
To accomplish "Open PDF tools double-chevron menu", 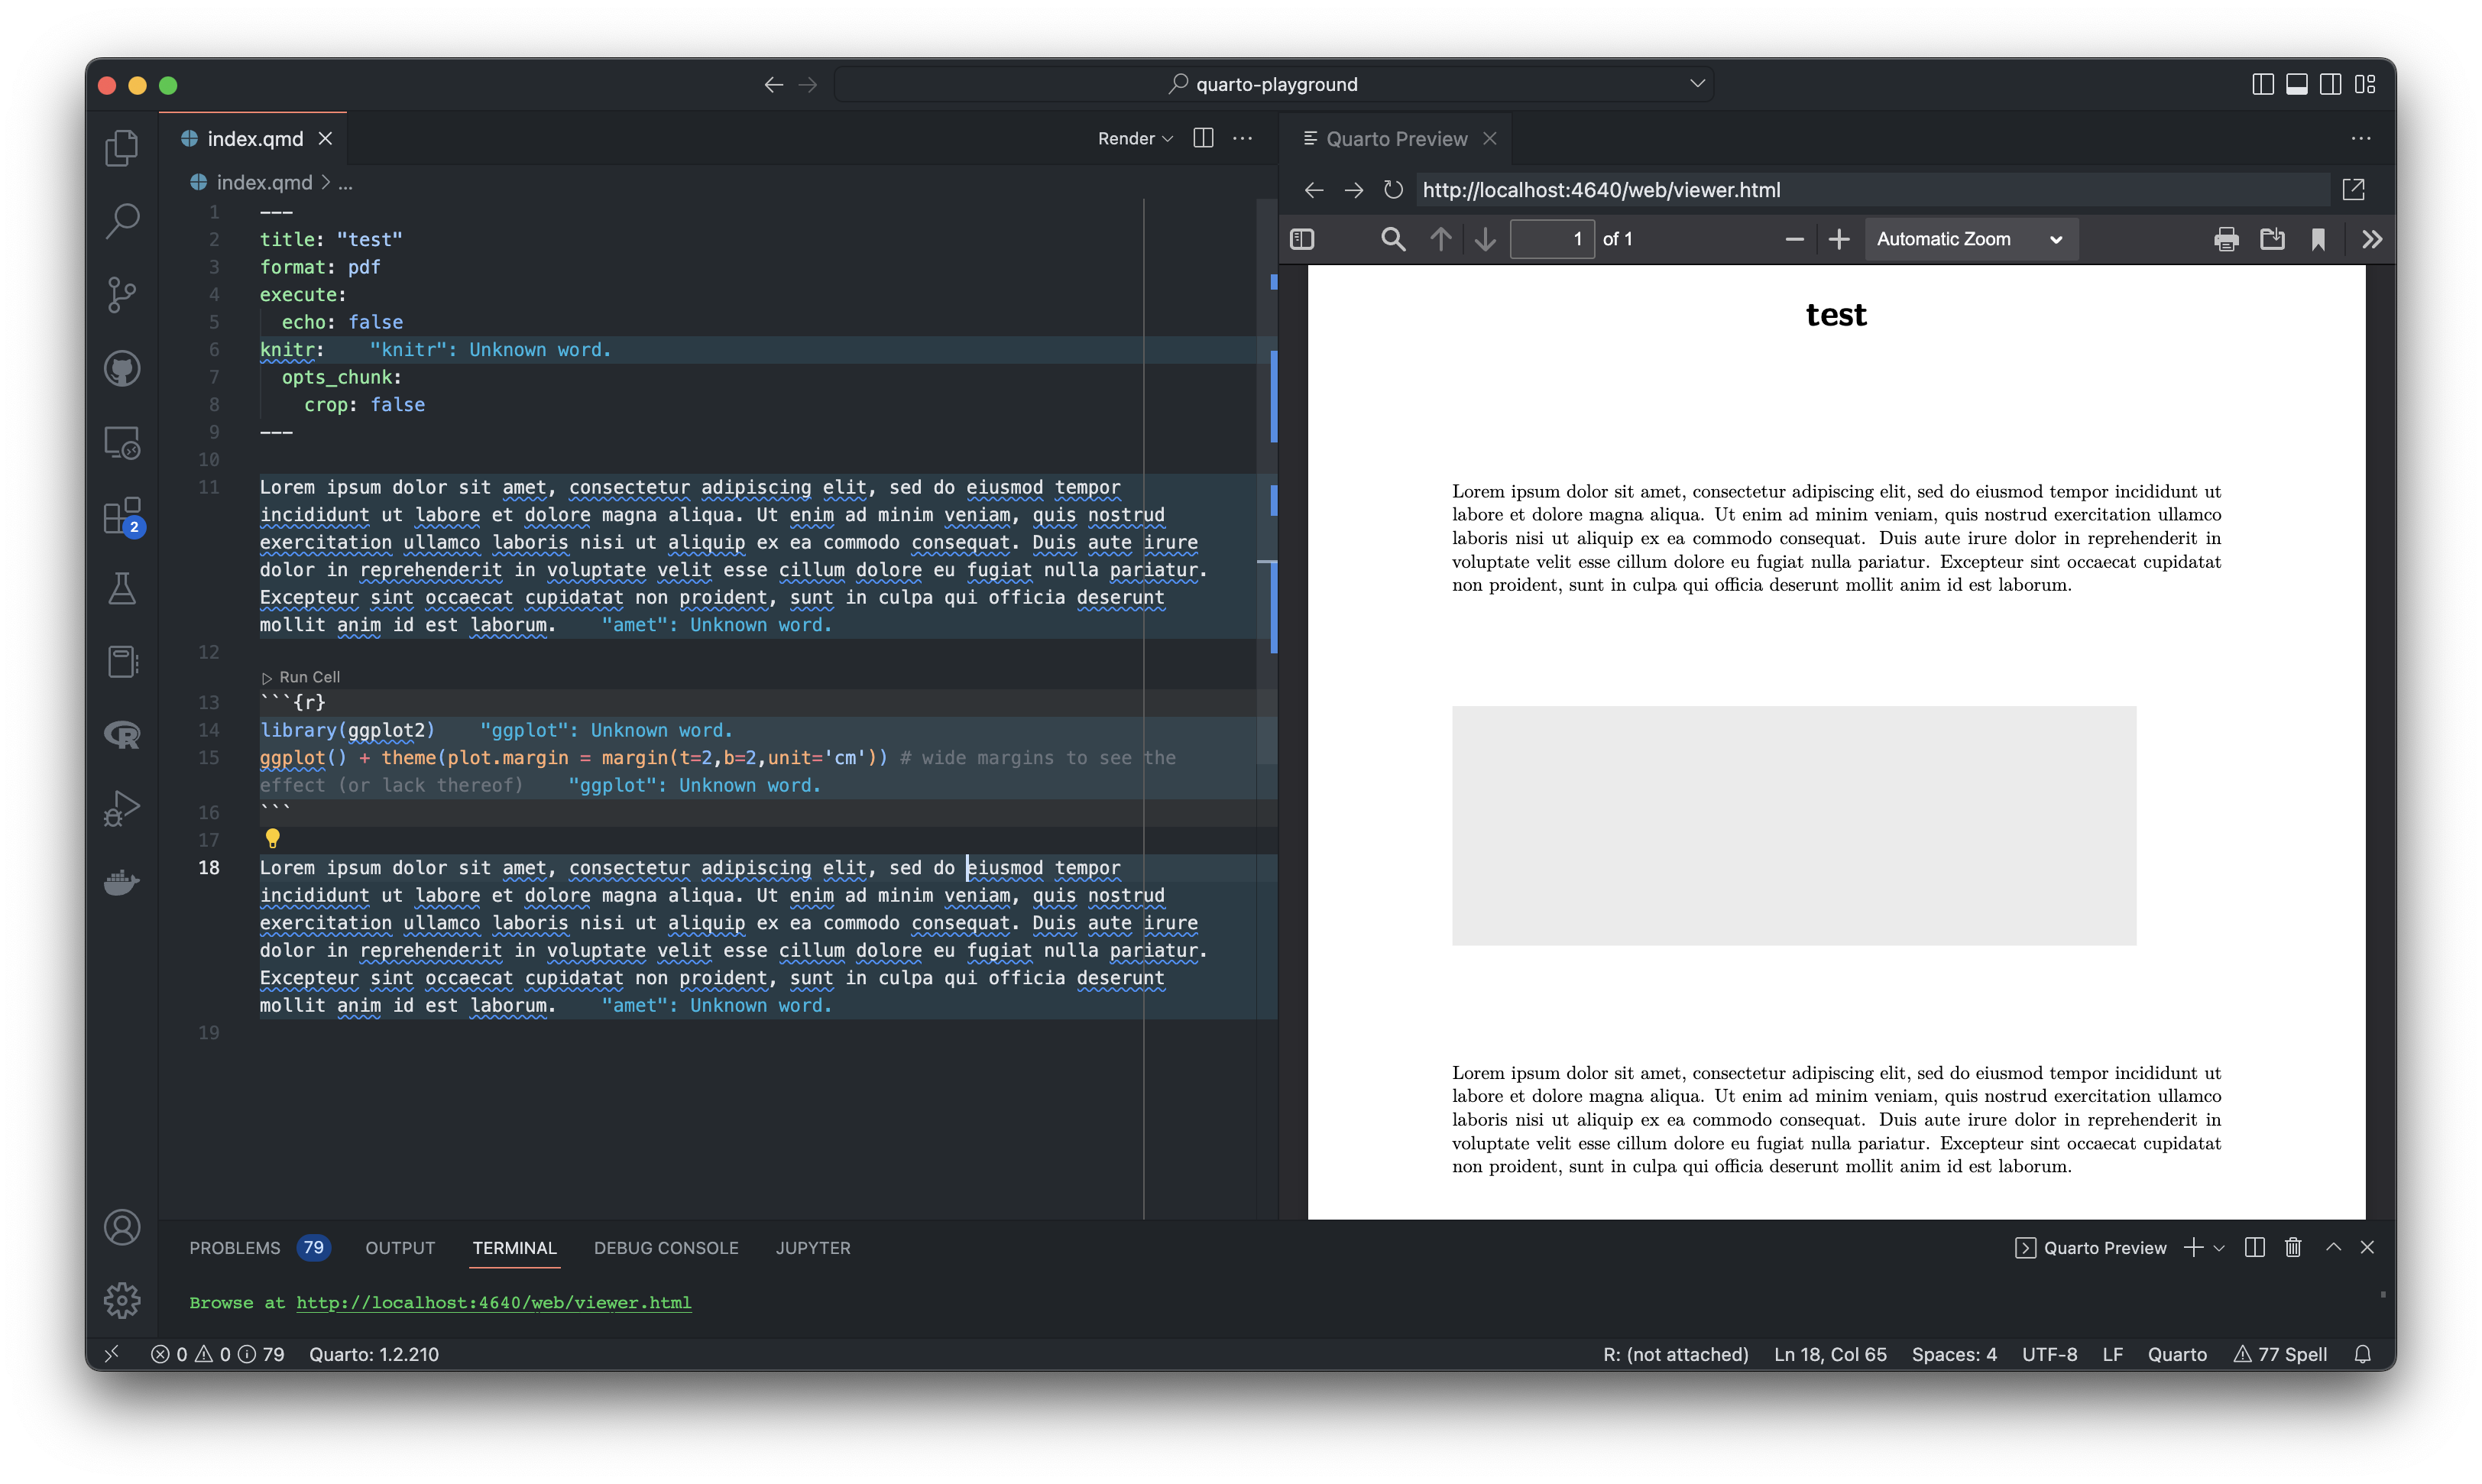I will pyautogui.click(x=2371, y=239).
